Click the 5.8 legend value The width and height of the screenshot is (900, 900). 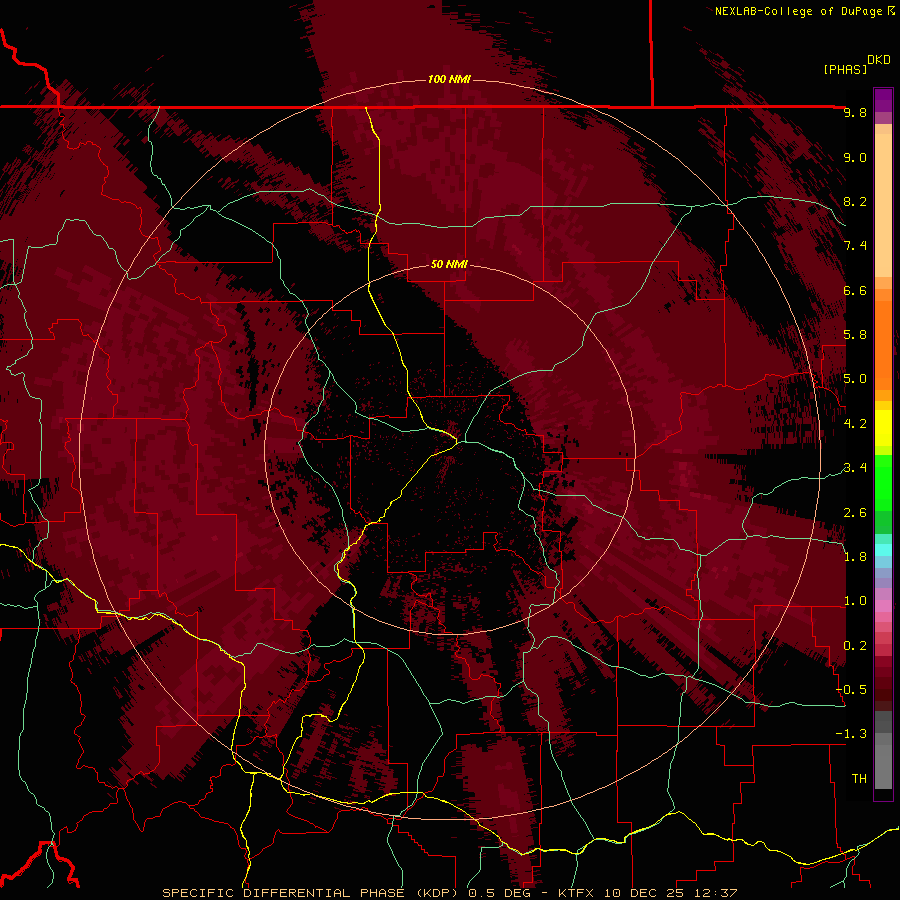point(855,335)
